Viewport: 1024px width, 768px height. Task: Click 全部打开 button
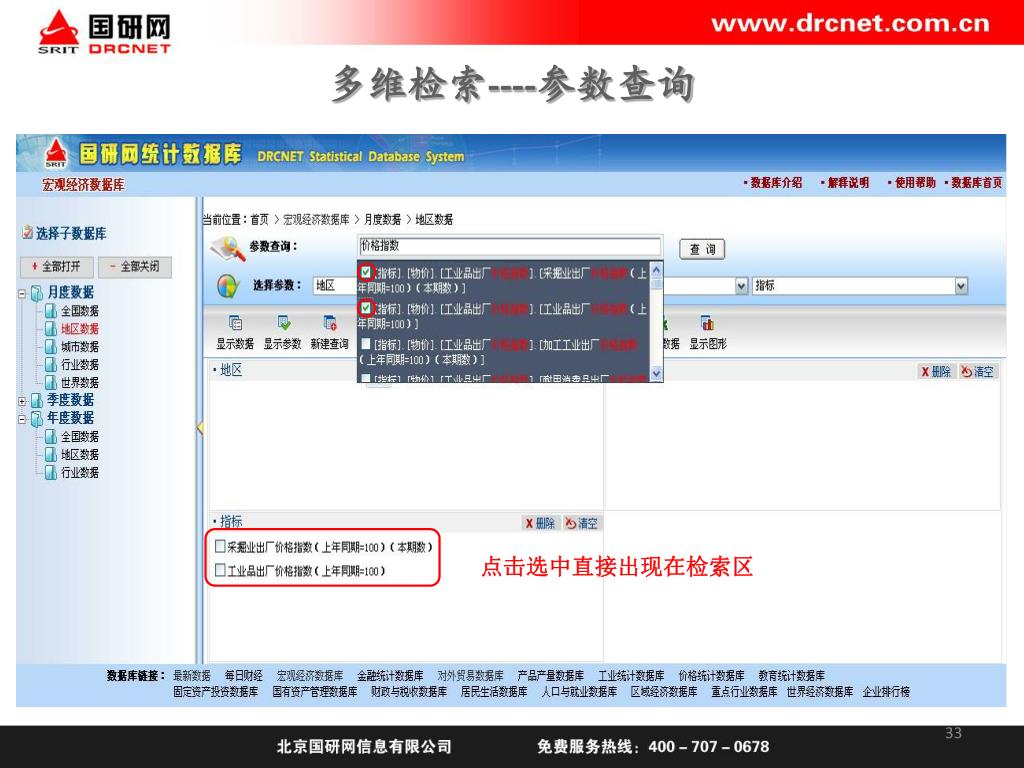pos(57,266)
